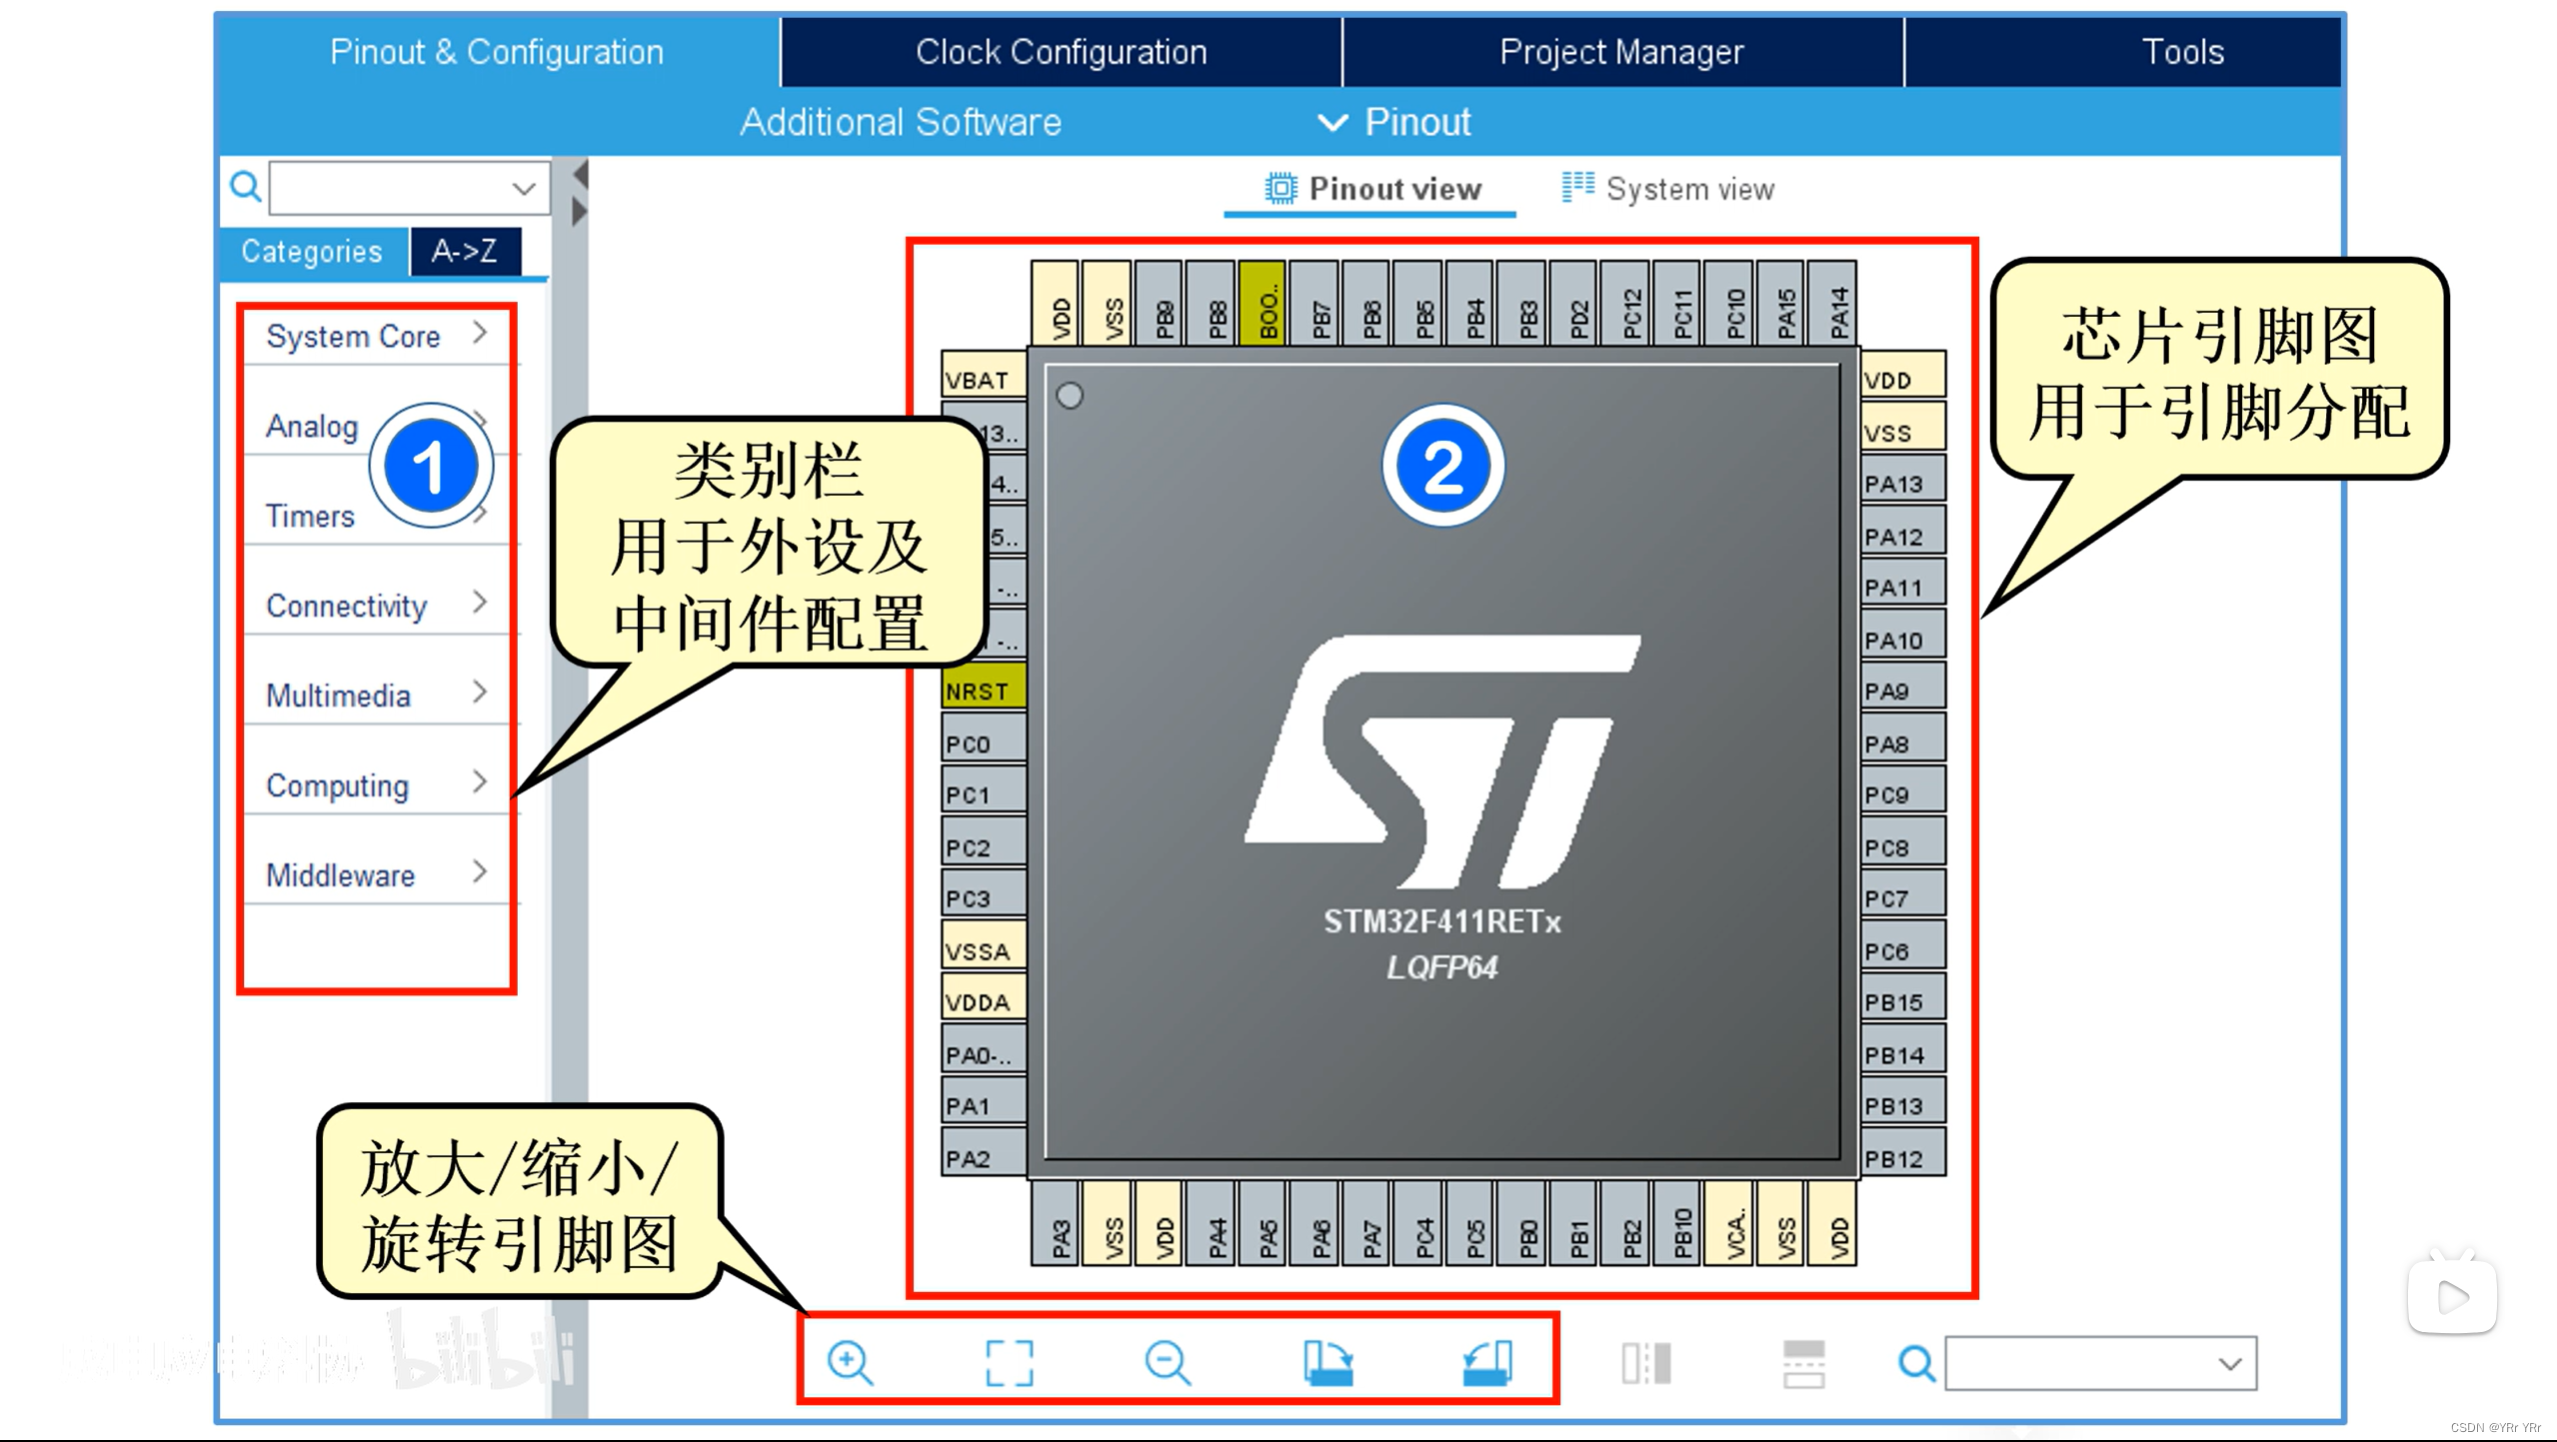The width and height of the screenshot is (2557, 1442).
Task: Open Additional Software menu
Action: click(x=900, y=122)
